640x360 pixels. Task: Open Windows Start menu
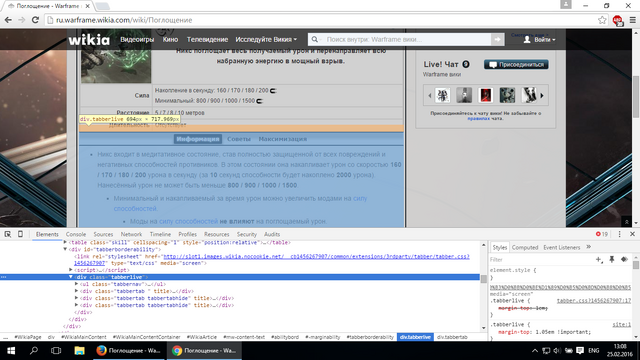click(x=11, y=351)
